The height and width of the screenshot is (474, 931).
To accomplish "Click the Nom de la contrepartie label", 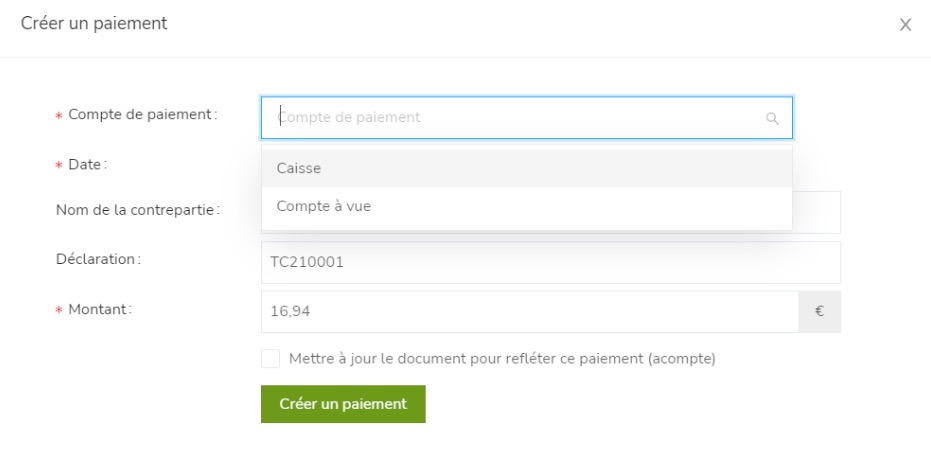I will point(137,209).
